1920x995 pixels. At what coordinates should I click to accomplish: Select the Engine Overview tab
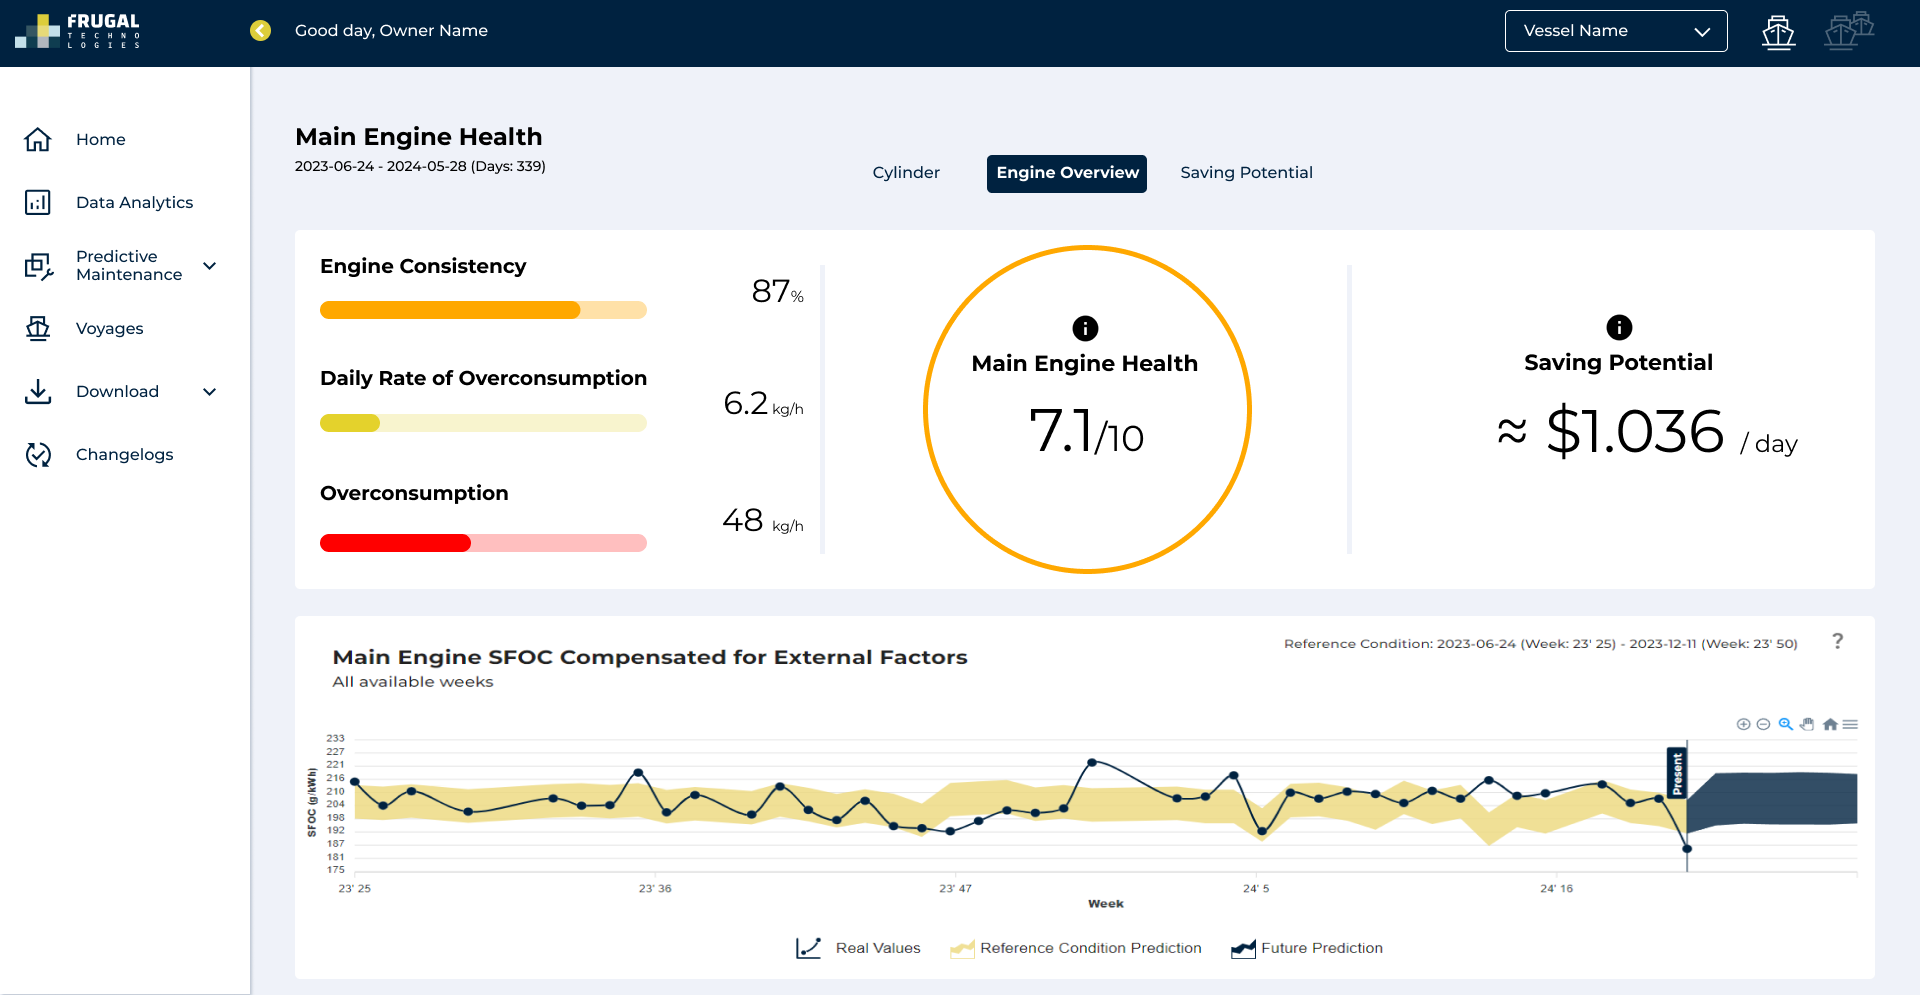(1067, 173)
